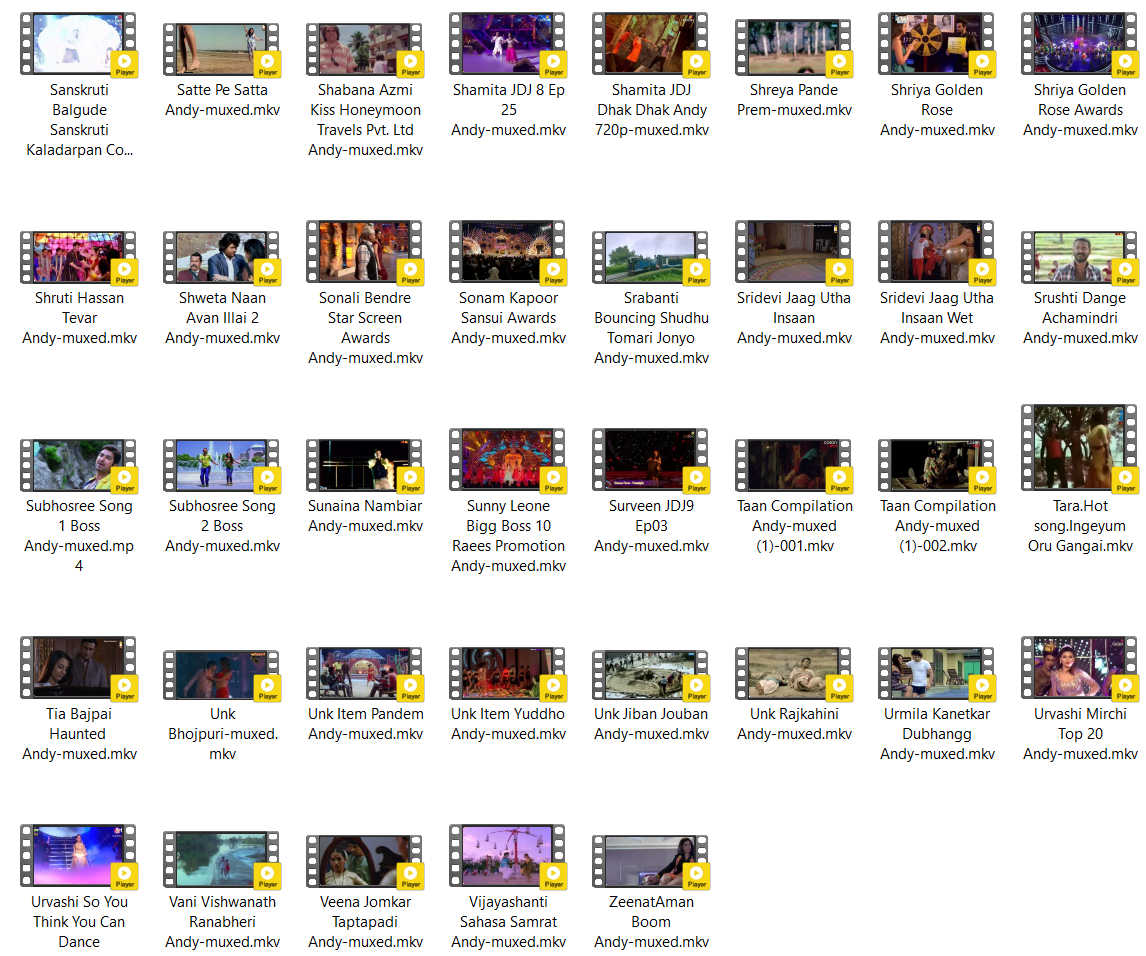Screen dimensions: 1146x956
Task: Select the Tara.Hot song.Ingeyum Oru Gangai video icon
Action: 1080,448
